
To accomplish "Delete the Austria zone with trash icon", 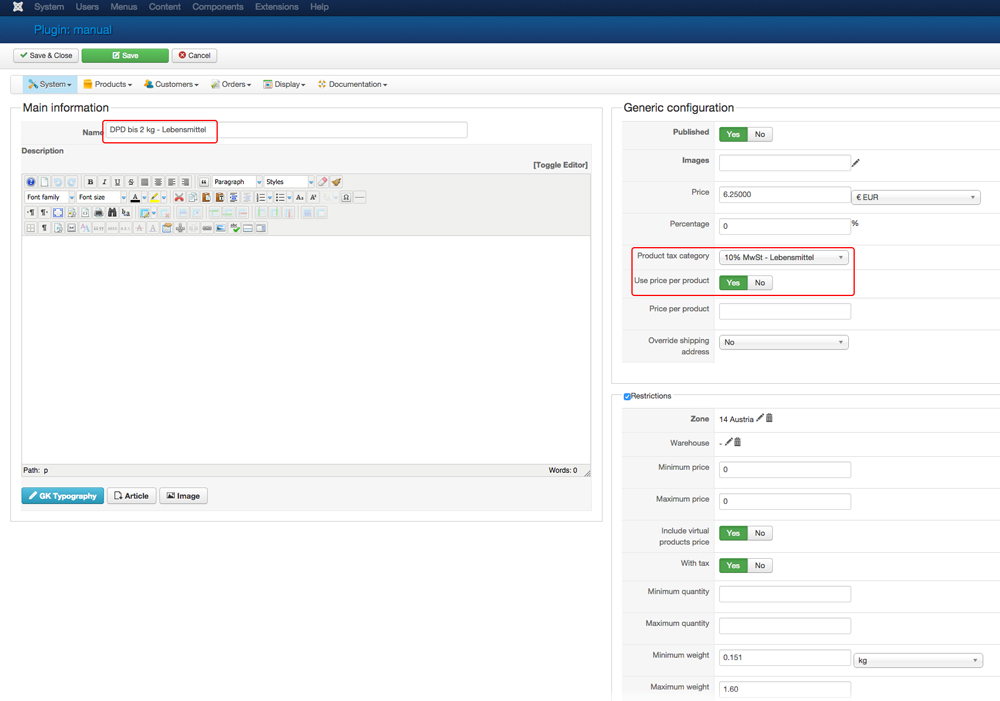I will click(769, 418).
